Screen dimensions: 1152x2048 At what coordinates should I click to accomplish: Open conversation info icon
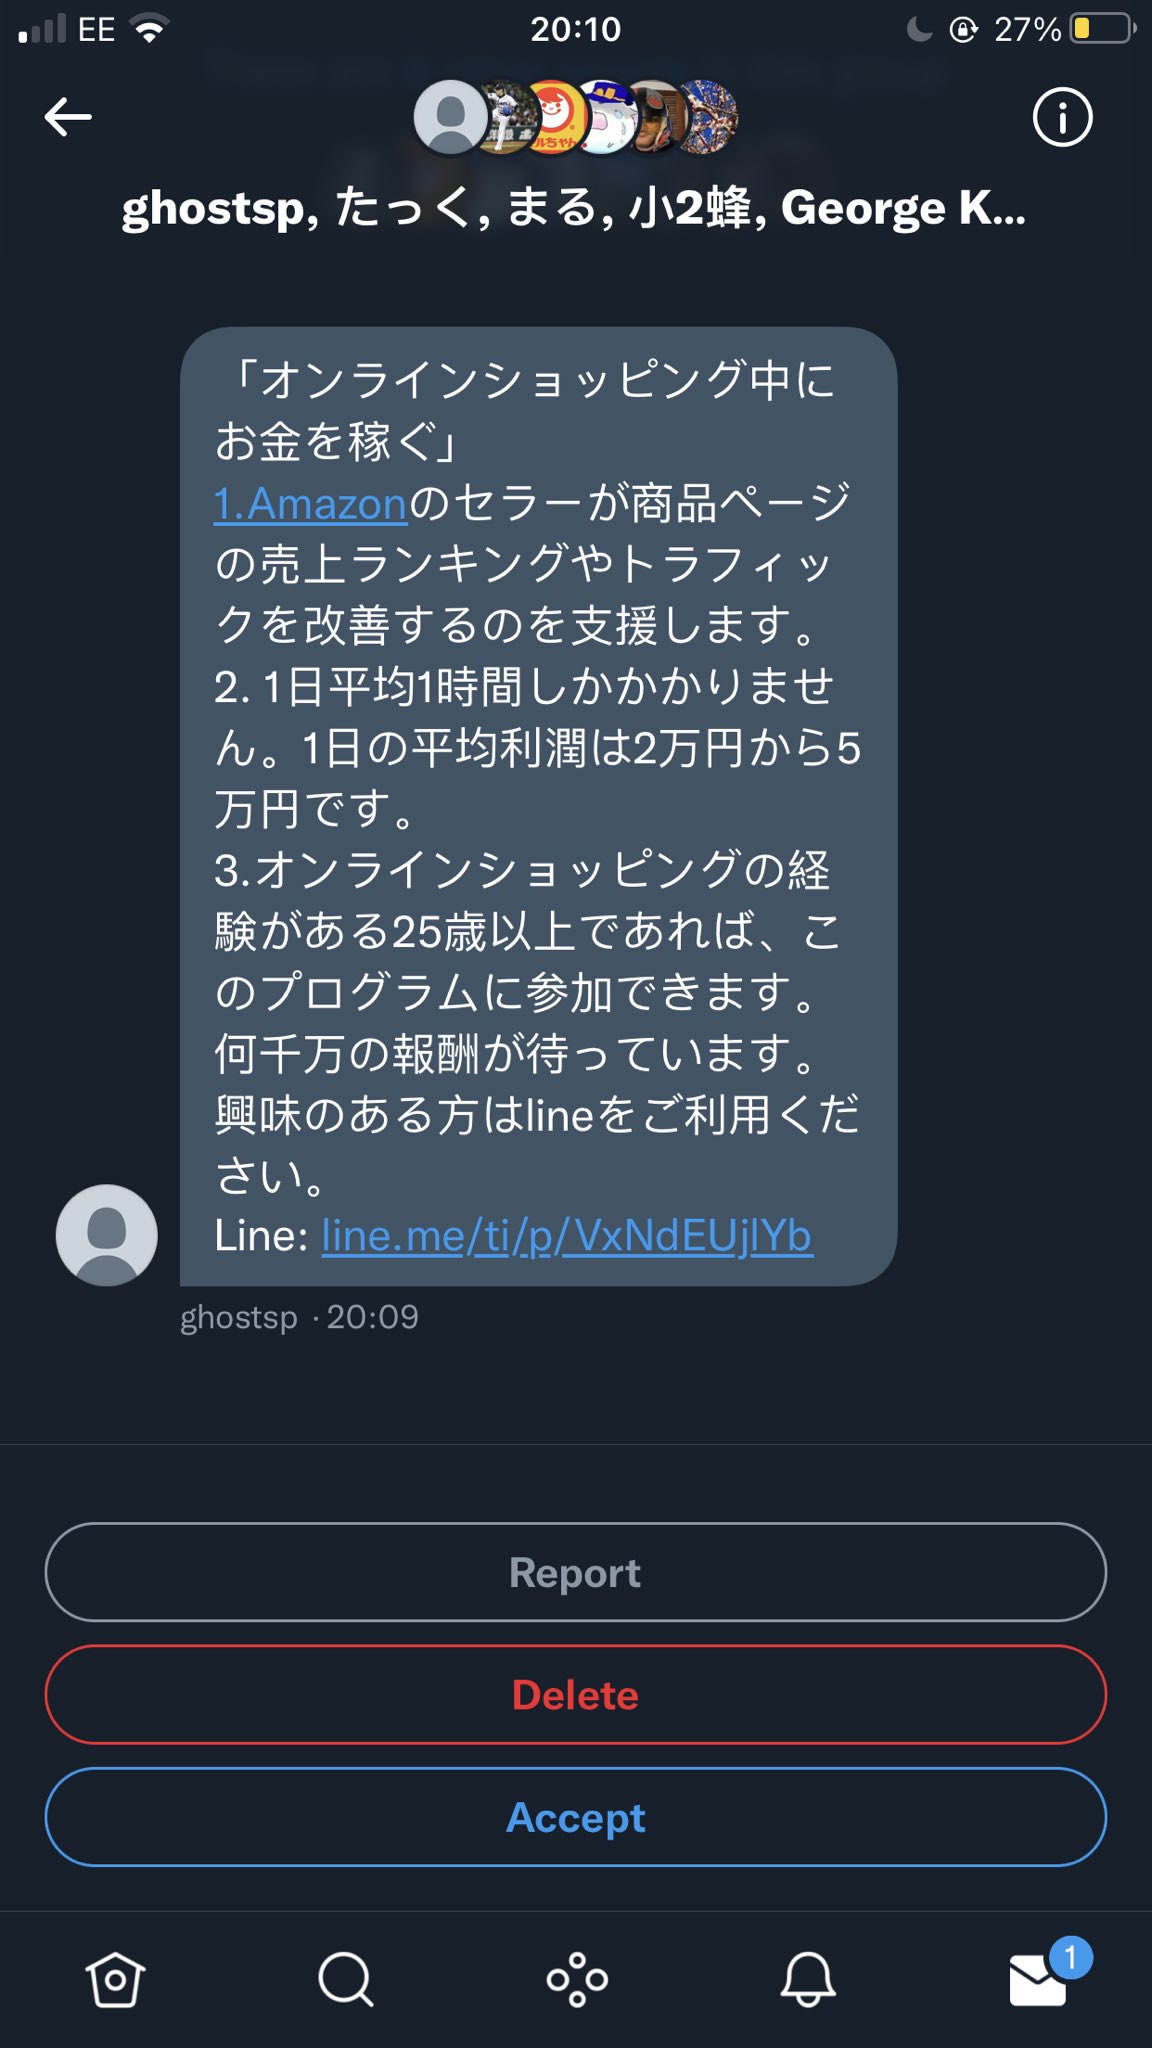pyautogui.click(x=1062, y=117)
